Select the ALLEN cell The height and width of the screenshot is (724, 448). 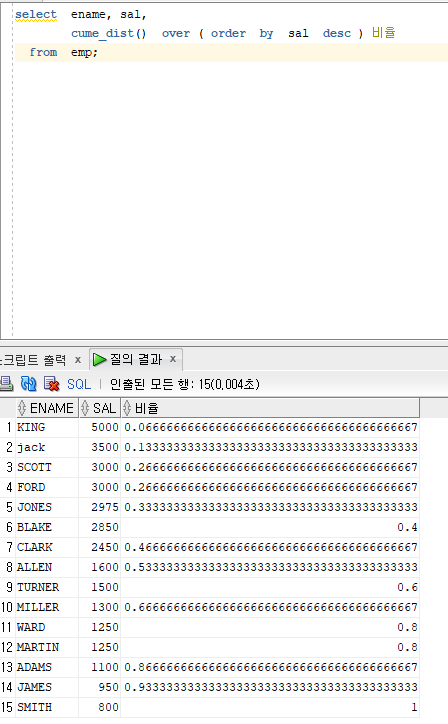tap(47, 567)
